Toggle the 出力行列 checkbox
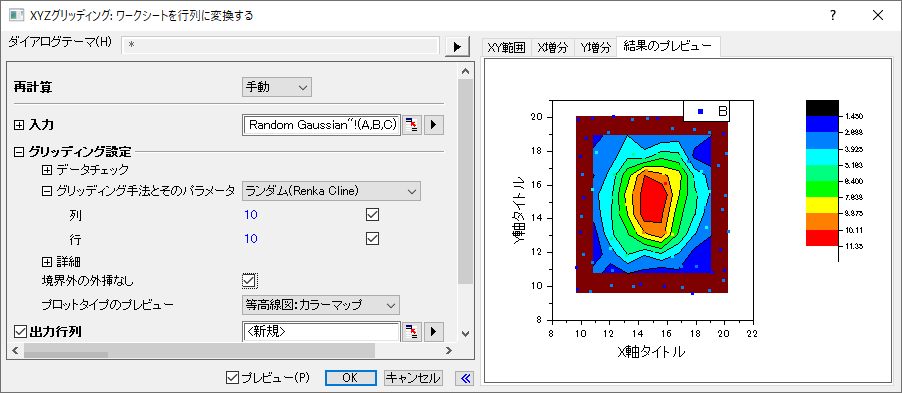Screen dimensions: 902x393 coord(20,331)
